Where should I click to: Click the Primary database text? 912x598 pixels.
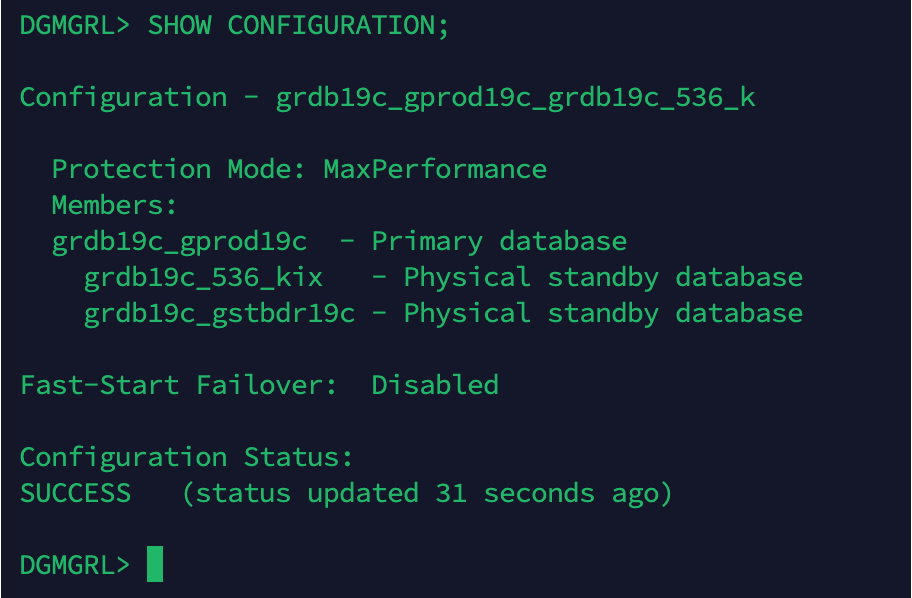[499, 241]
